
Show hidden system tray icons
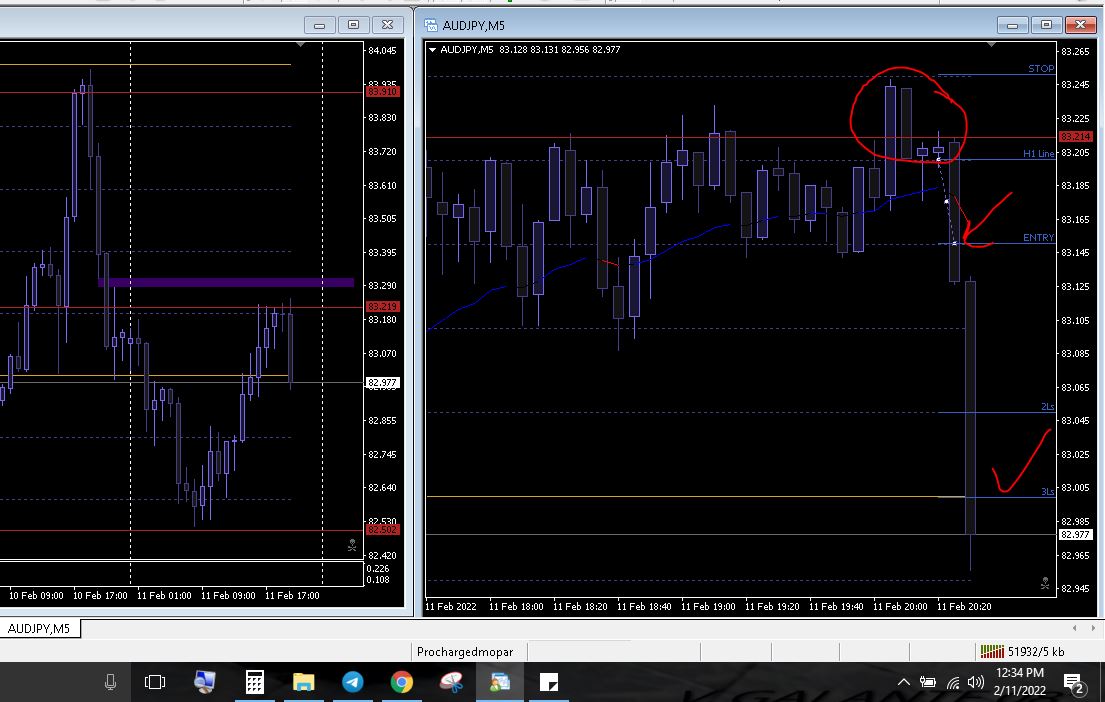click(x=903, y=682)
